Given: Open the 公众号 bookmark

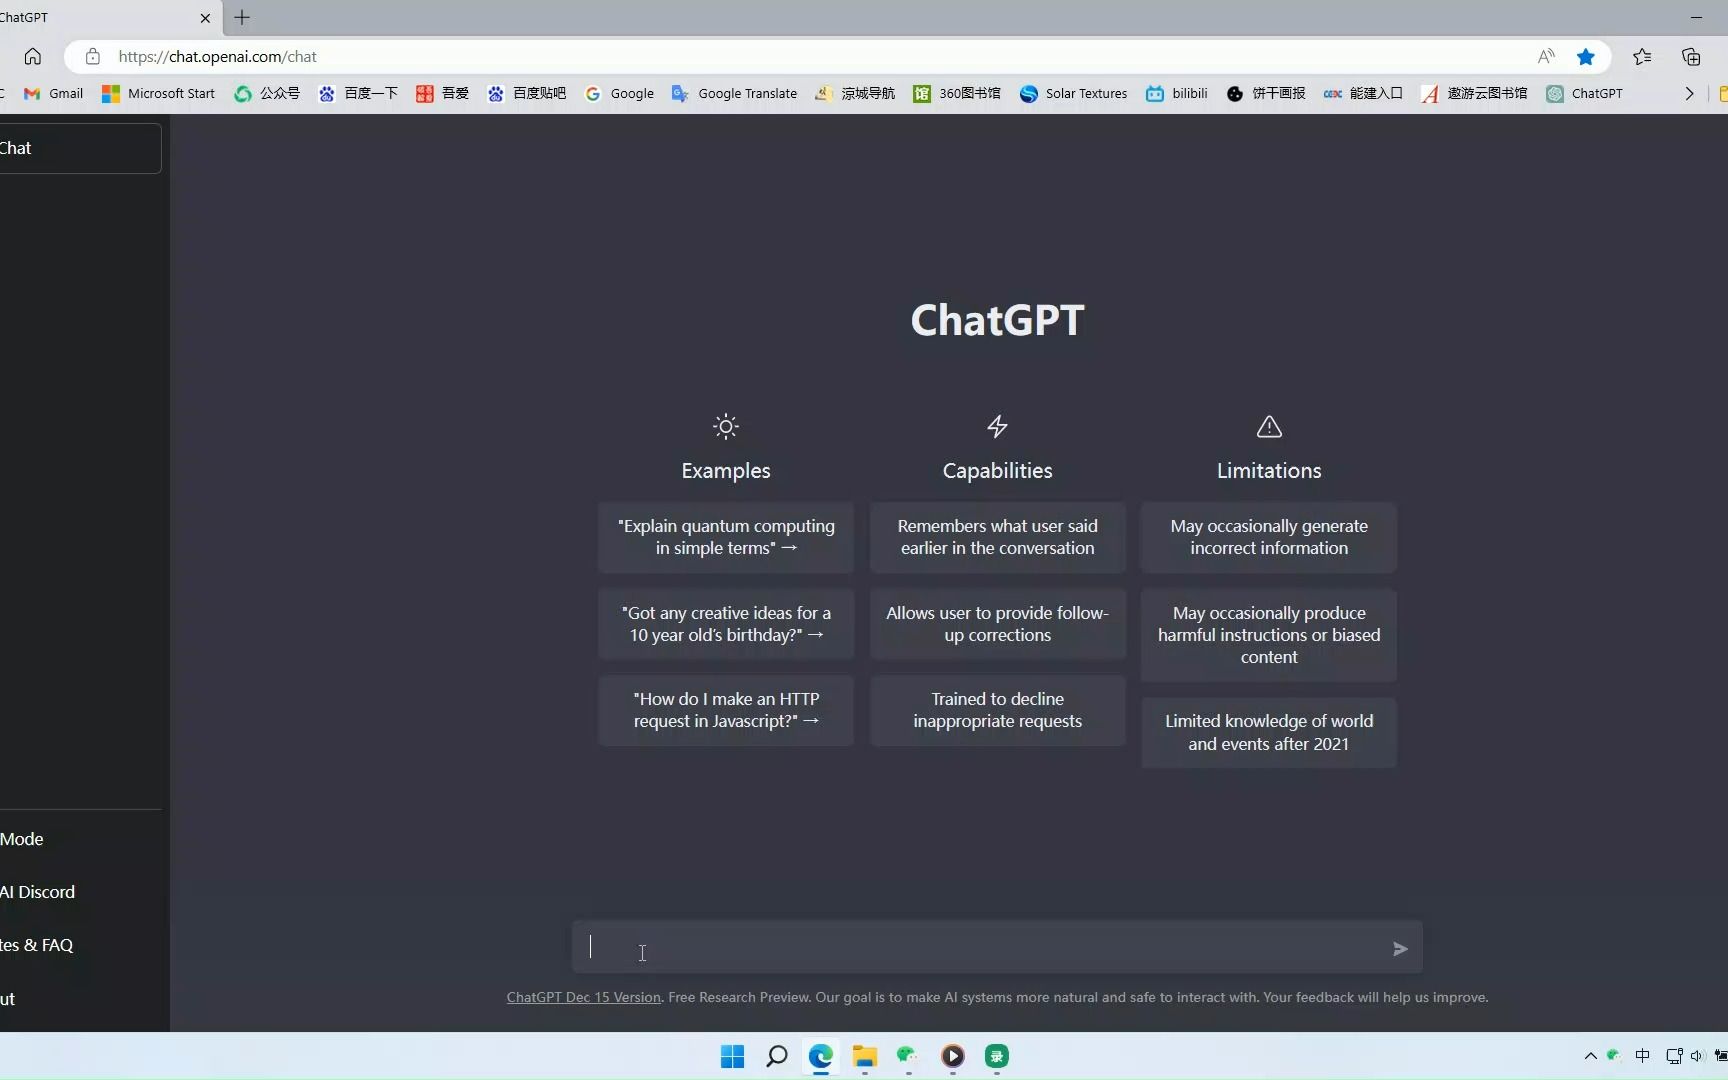Looking at the screenshot, I should click(x=267, y=93).
